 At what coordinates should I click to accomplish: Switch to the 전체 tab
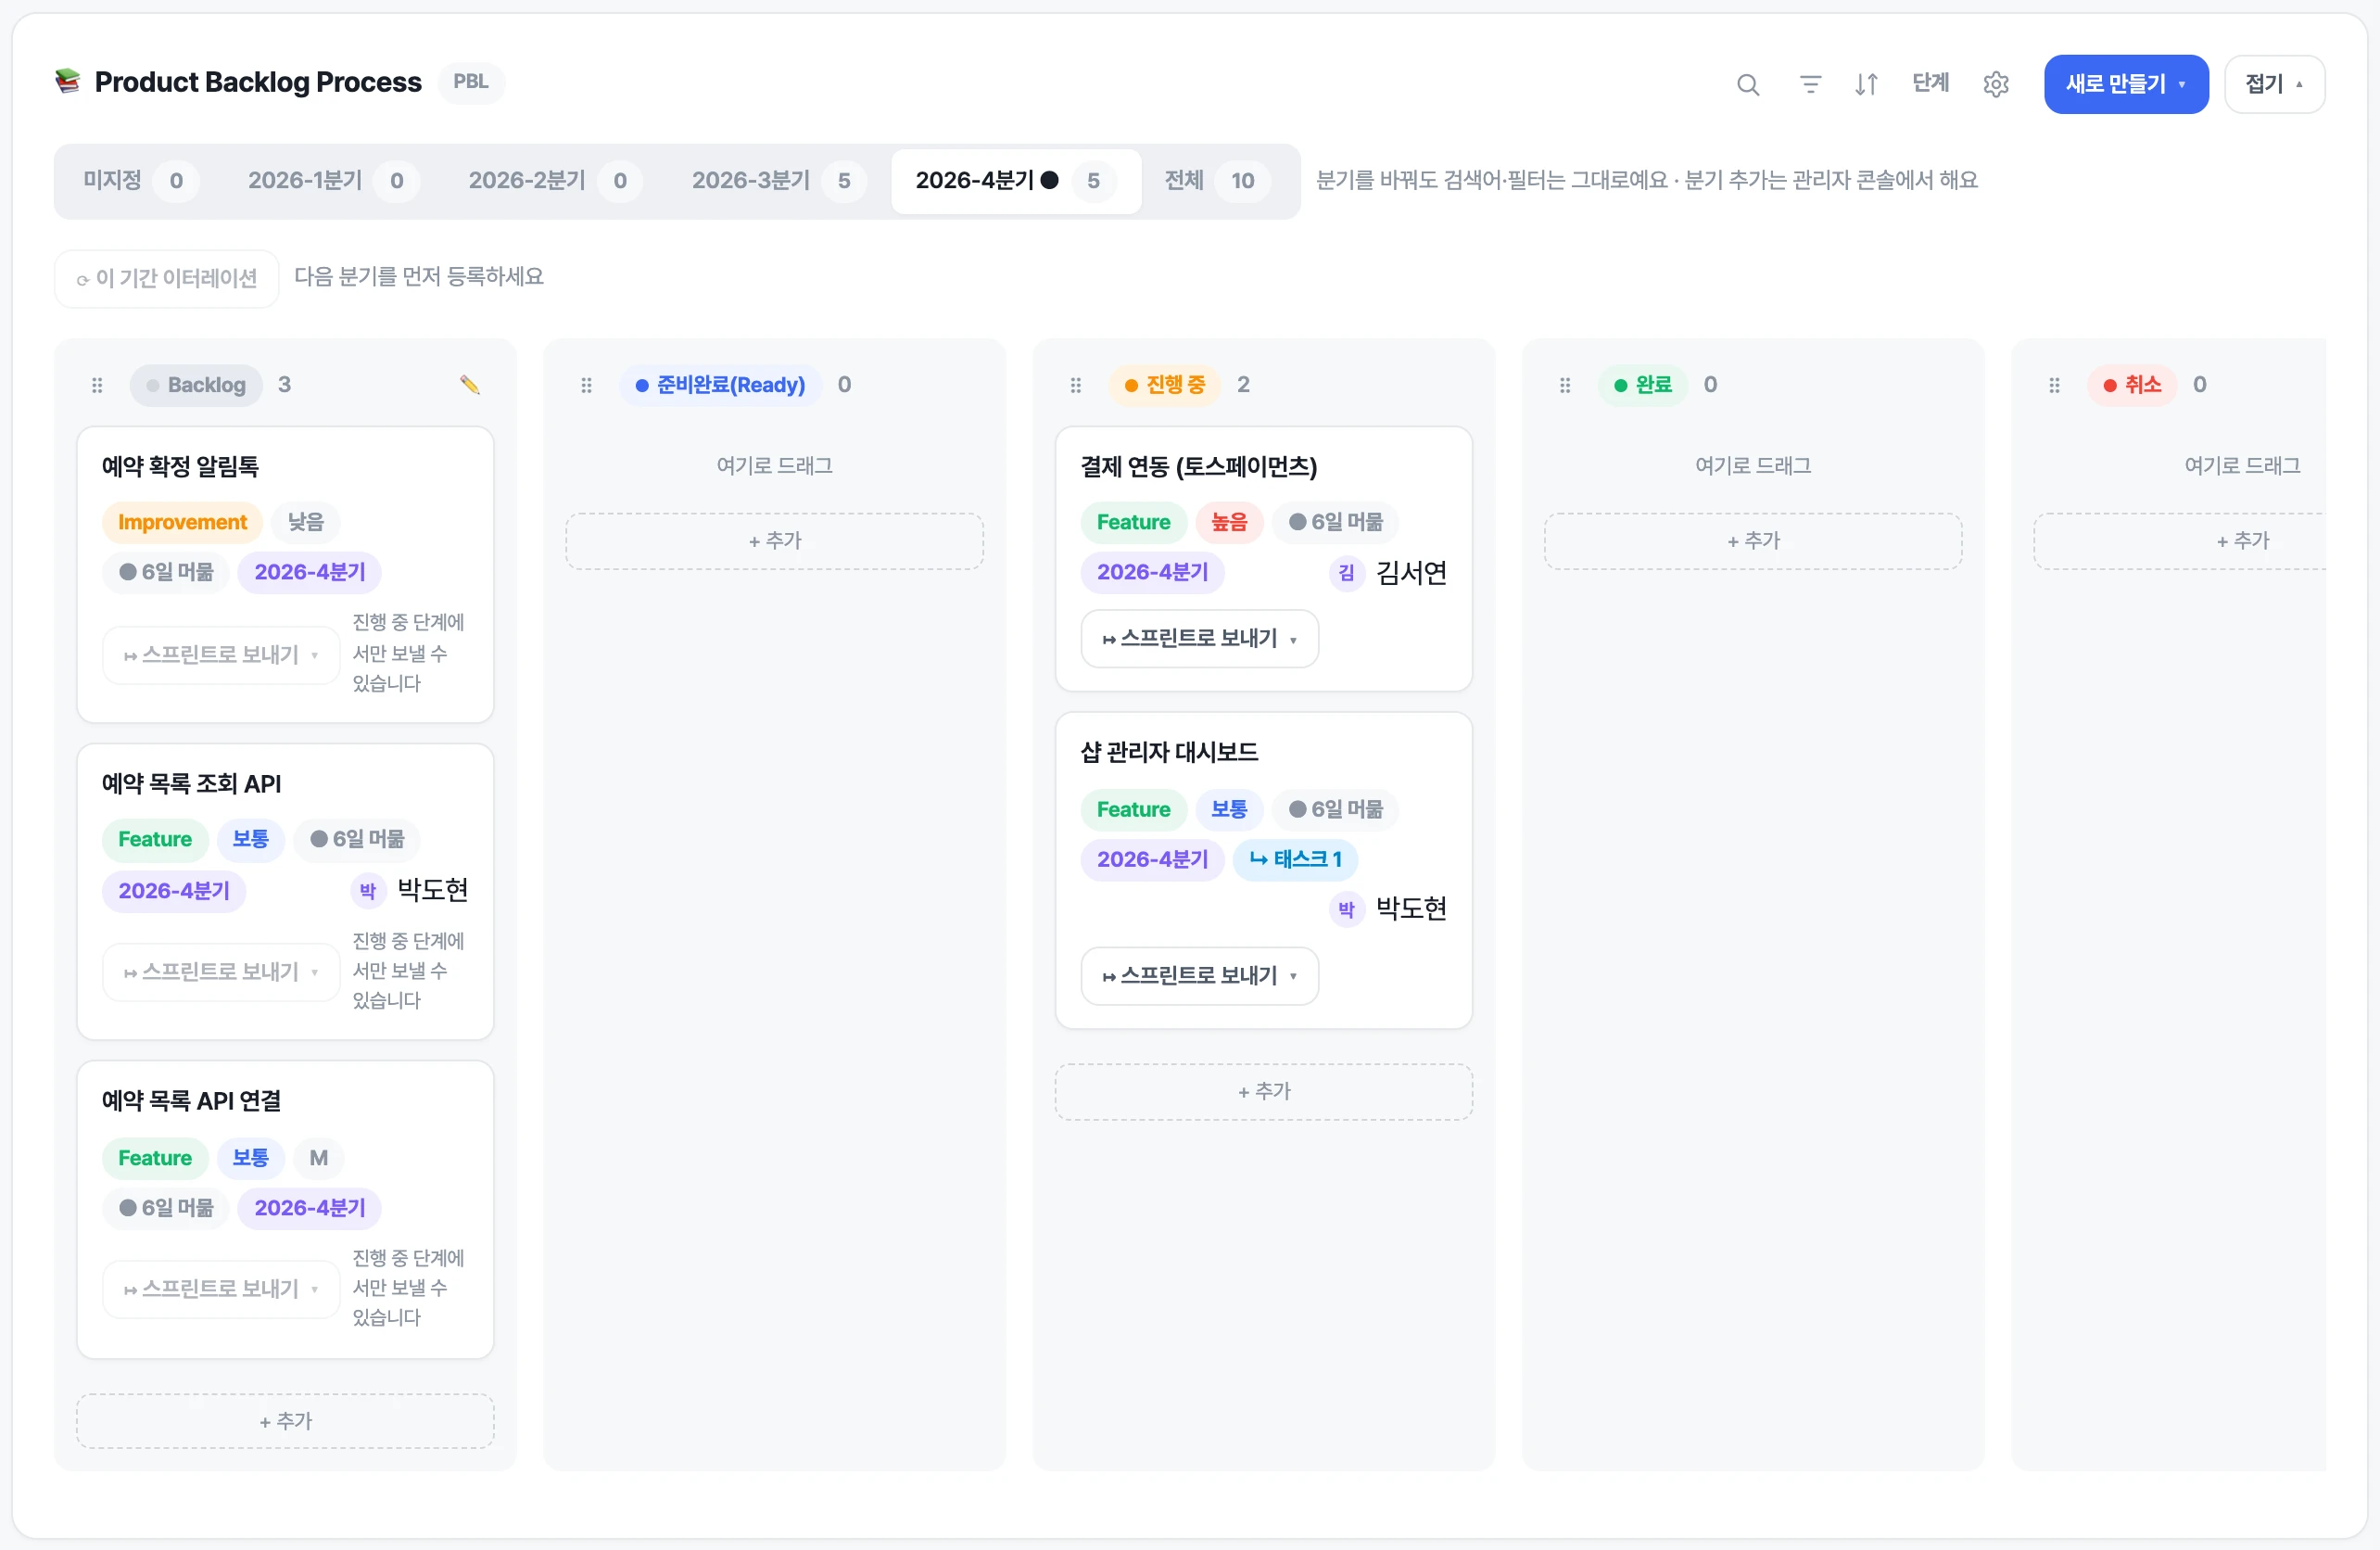point(1216,181)
